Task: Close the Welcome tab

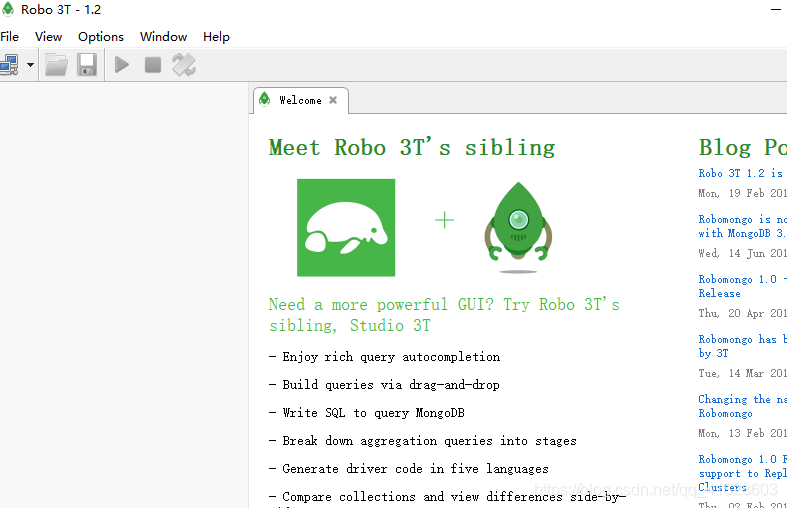Action: pos(333,100)
